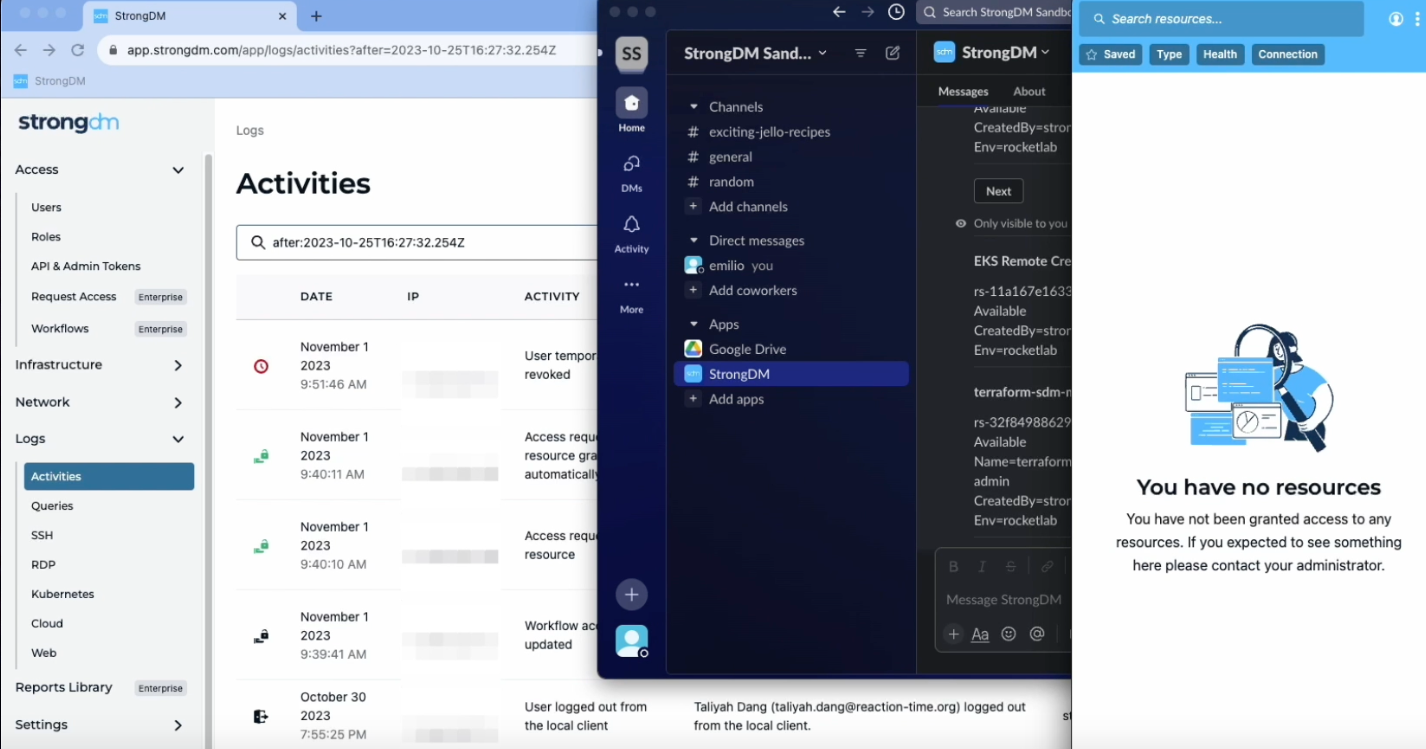Open Google Drive app in Slack
The height and width of the screenshot is (749, 1426).
pos(747,349)
